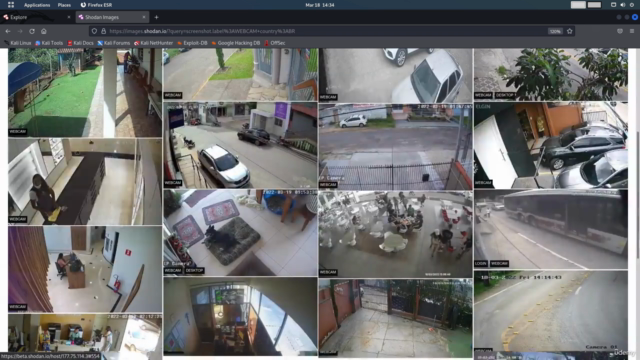
Task: Open Kali NetHunter bookmark
Action: click(153, 43)
